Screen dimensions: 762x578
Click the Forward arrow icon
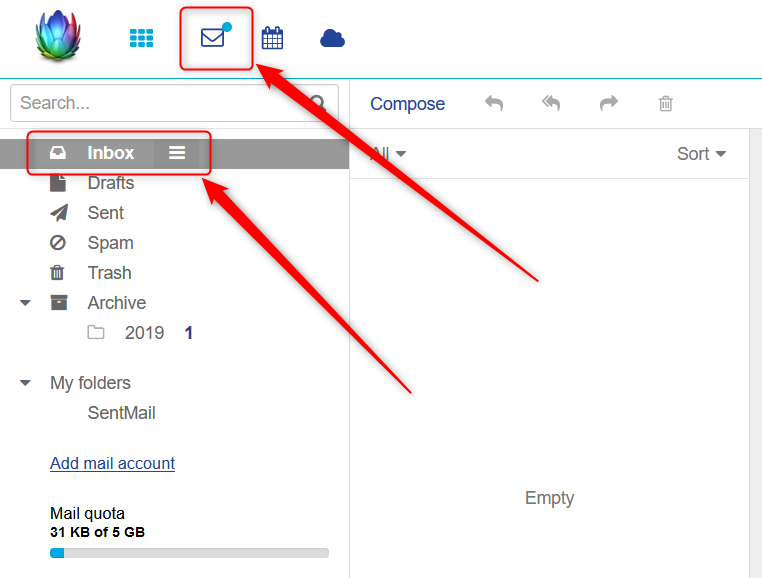(608, 103)
